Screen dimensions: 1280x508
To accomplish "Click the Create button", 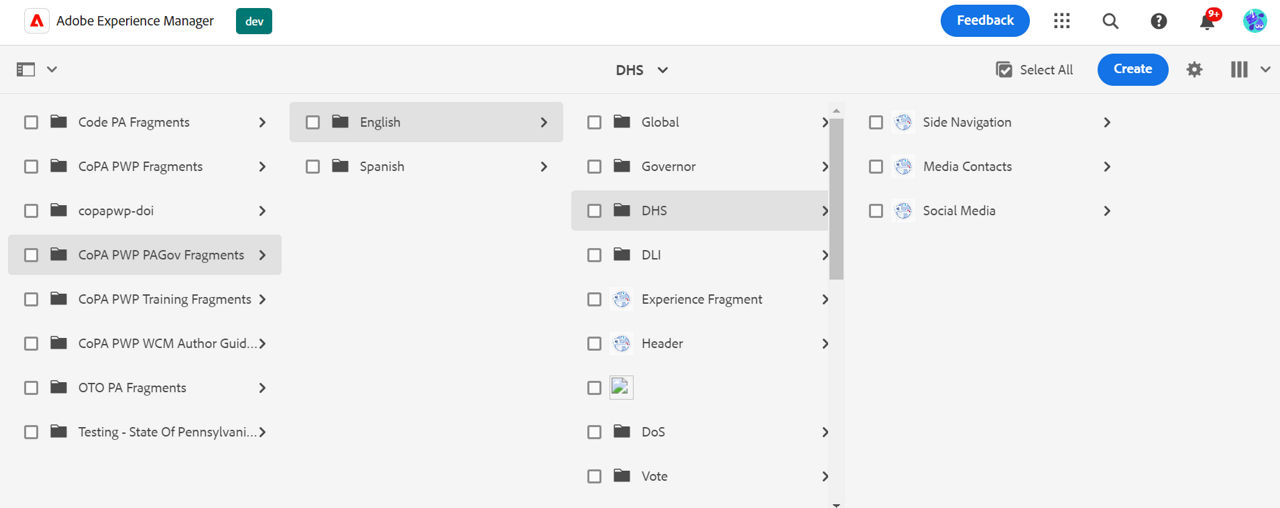I will coord(1133,69).
